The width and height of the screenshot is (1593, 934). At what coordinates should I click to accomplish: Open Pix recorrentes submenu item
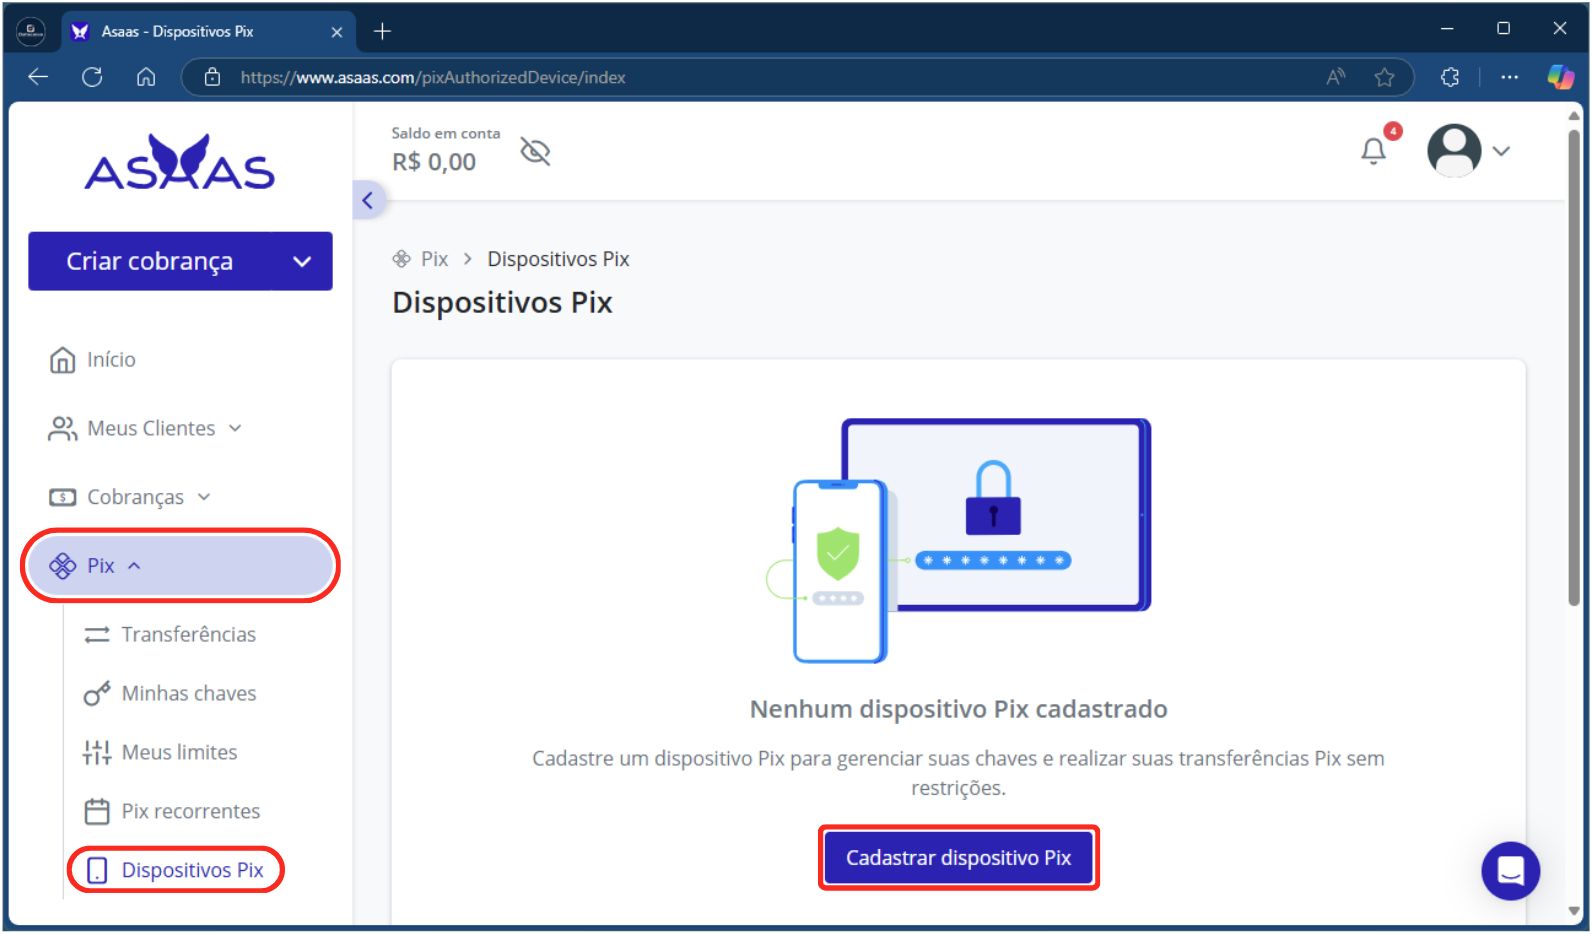172,812
